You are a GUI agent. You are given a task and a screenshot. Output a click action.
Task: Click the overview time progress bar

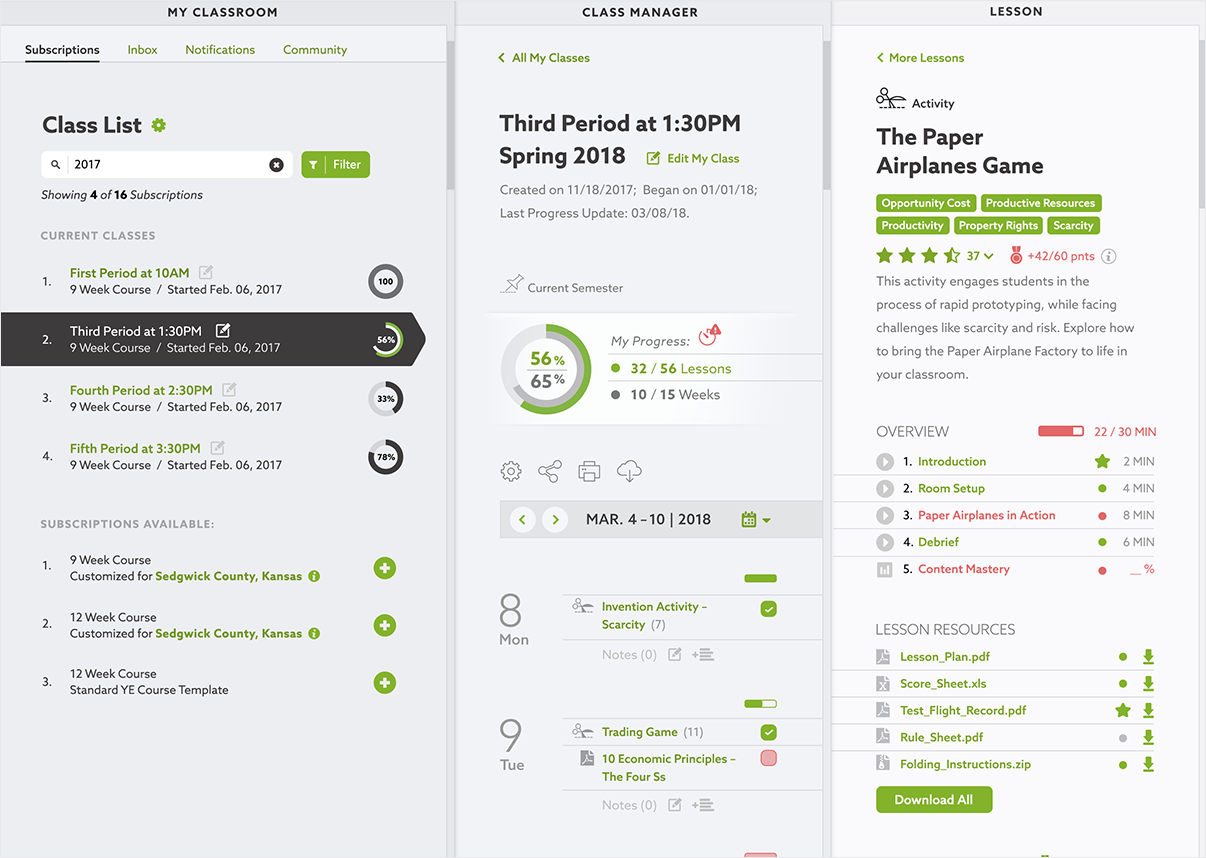point(1061,432)
